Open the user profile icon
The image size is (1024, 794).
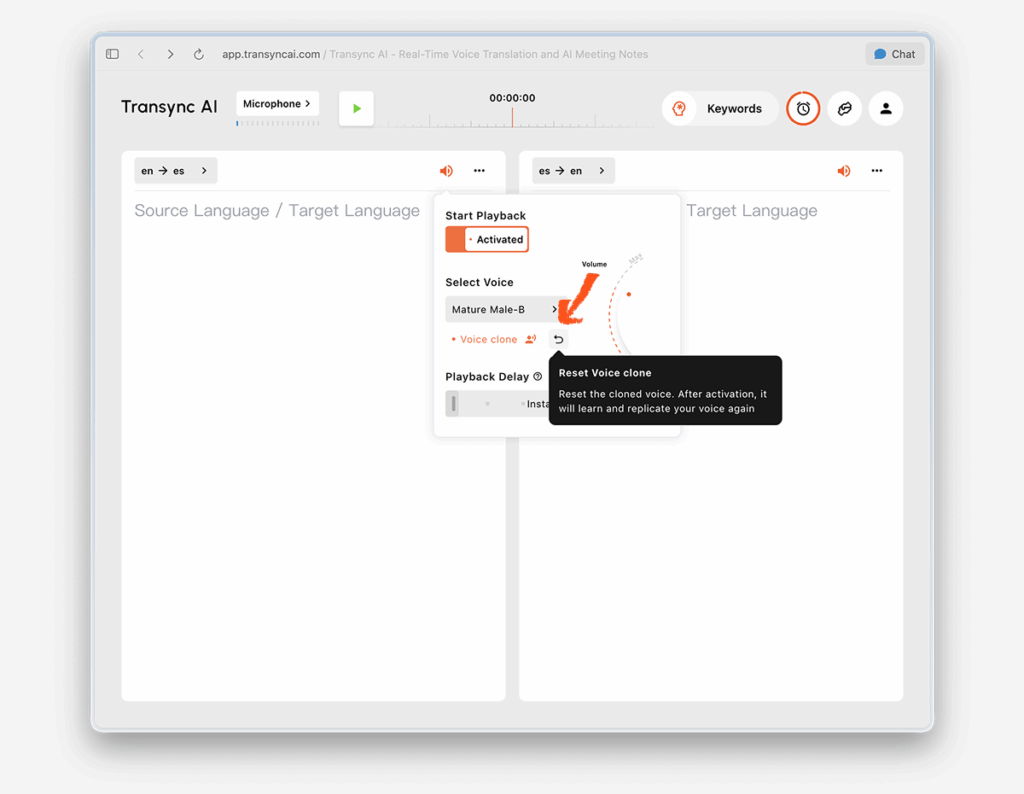(x=886, y=109)
